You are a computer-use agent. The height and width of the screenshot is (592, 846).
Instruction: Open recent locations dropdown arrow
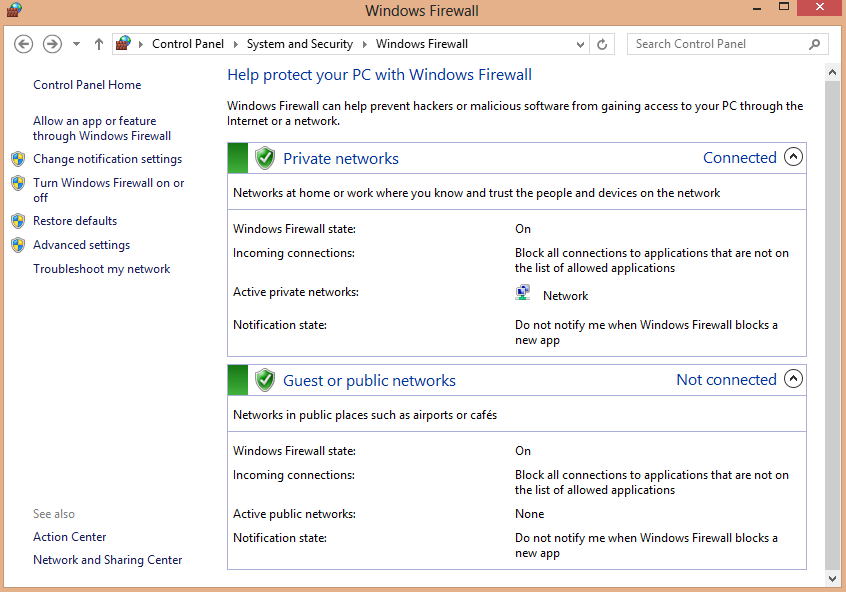coord(77,44)
